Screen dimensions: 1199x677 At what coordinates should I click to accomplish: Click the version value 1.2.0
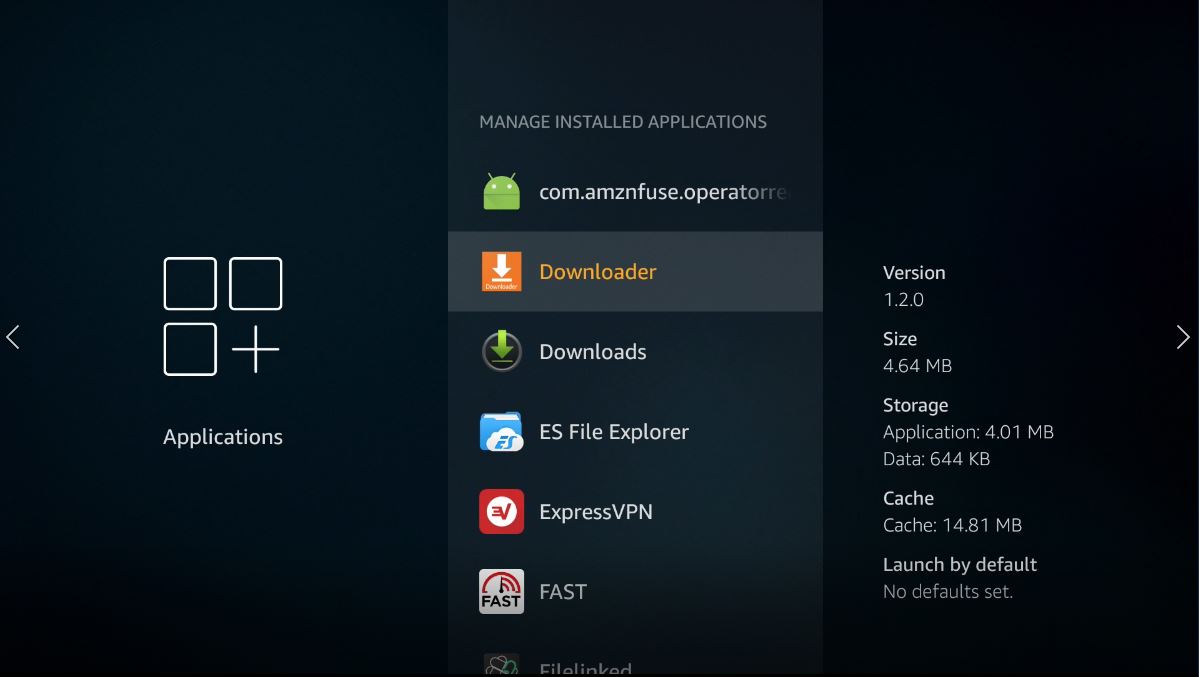coord(903,299)
